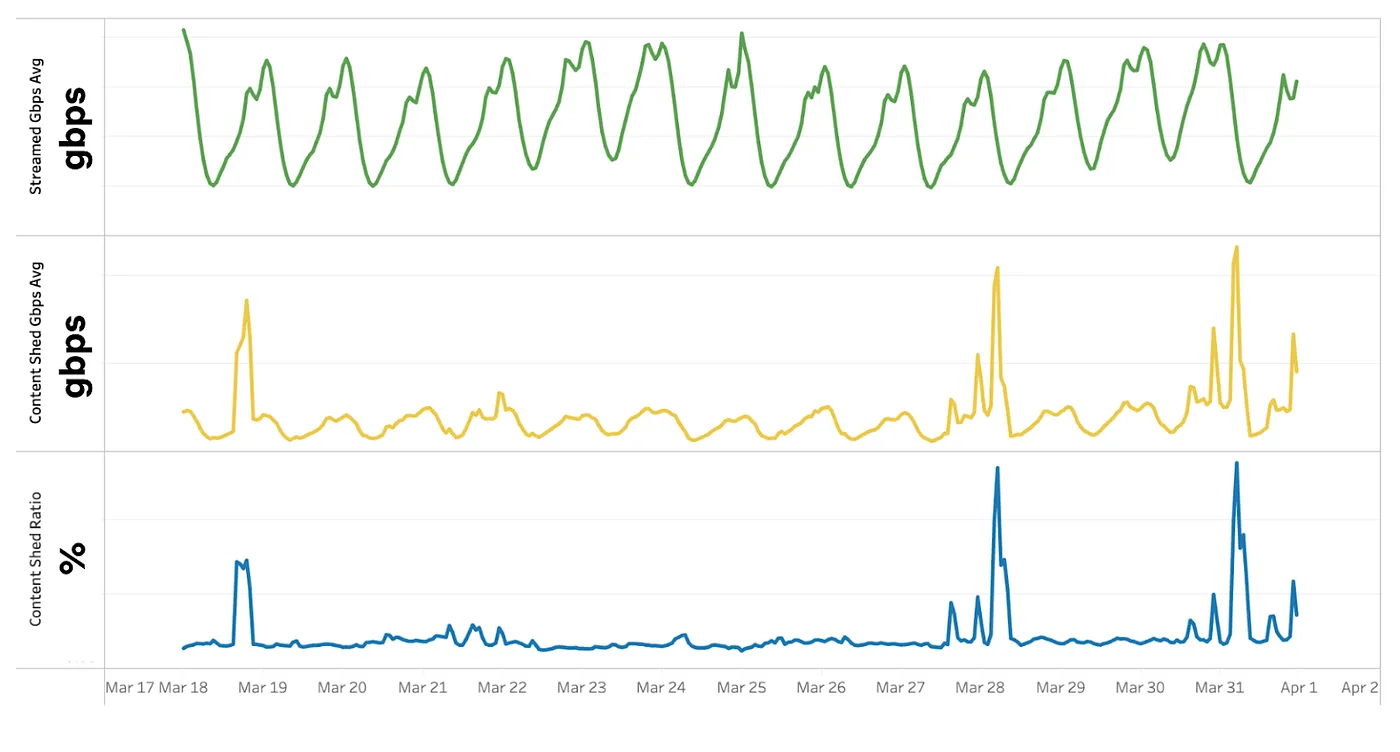Viewport: 1400px width, 752px height.
Task: Click the "Streamed Gbps Avg" axis title
Action: 36,126
